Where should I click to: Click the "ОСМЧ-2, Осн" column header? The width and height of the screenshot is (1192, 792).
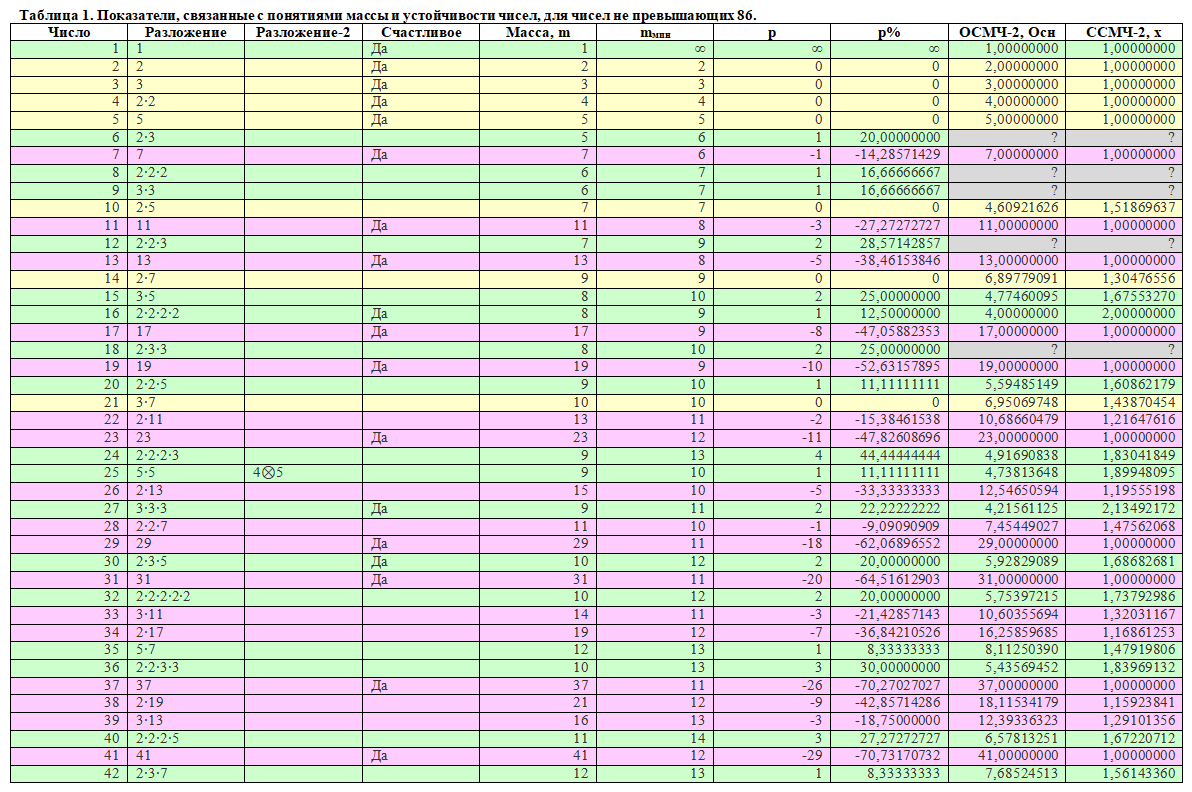pyautogui.click(x=1007, y=32)
